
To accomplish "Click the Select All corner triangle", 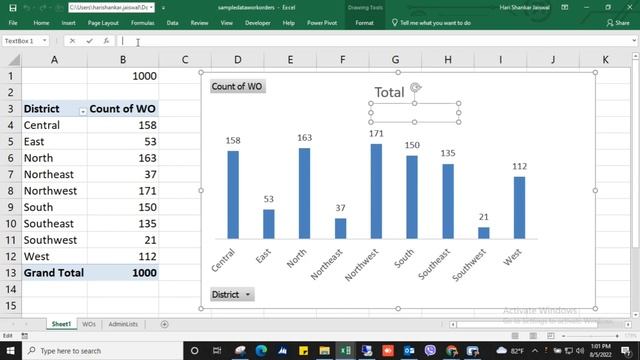I will click(x=14, y=60).
